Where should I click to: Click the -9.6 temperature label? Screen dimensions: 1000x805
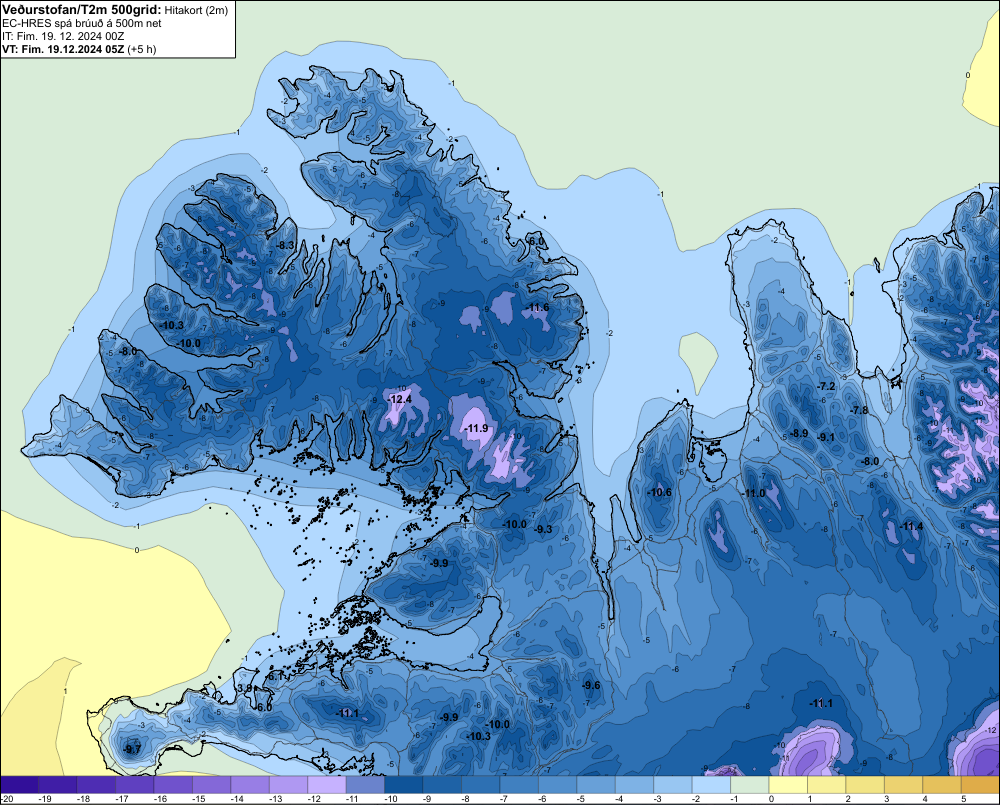[x=591, y=685]
